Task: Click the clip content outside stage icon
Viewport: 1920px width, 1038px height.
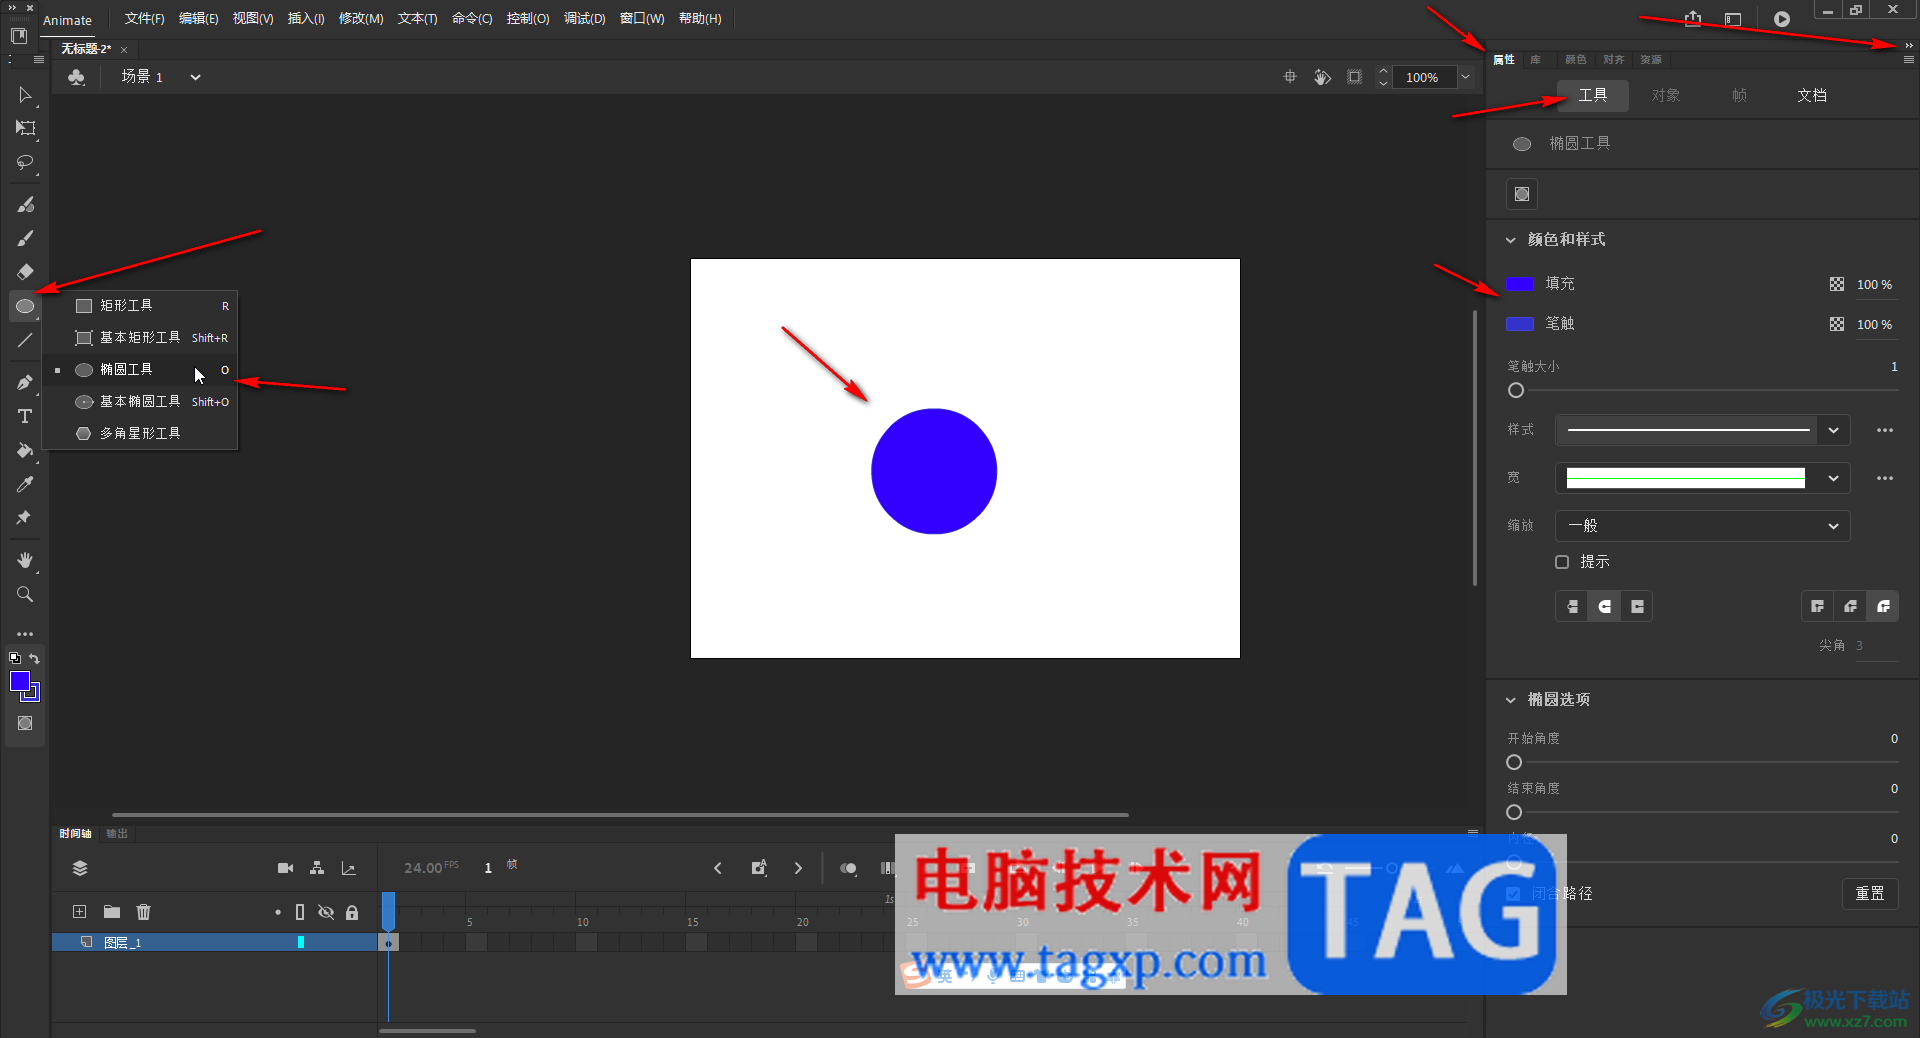Action: [x=1354, y=77]
